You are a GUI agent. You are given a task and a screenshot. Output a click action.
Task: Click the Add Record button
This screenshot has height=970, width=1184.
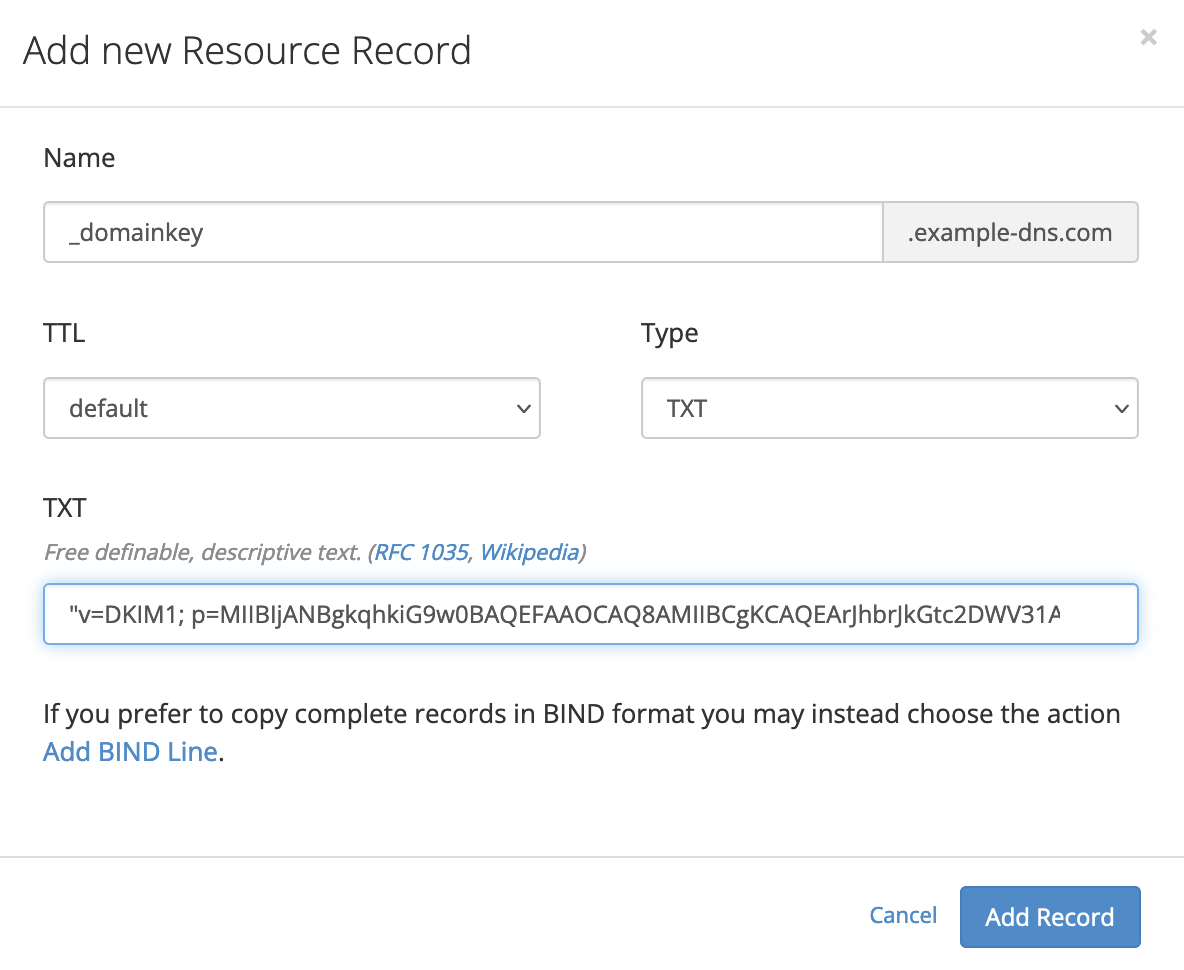1050,916
